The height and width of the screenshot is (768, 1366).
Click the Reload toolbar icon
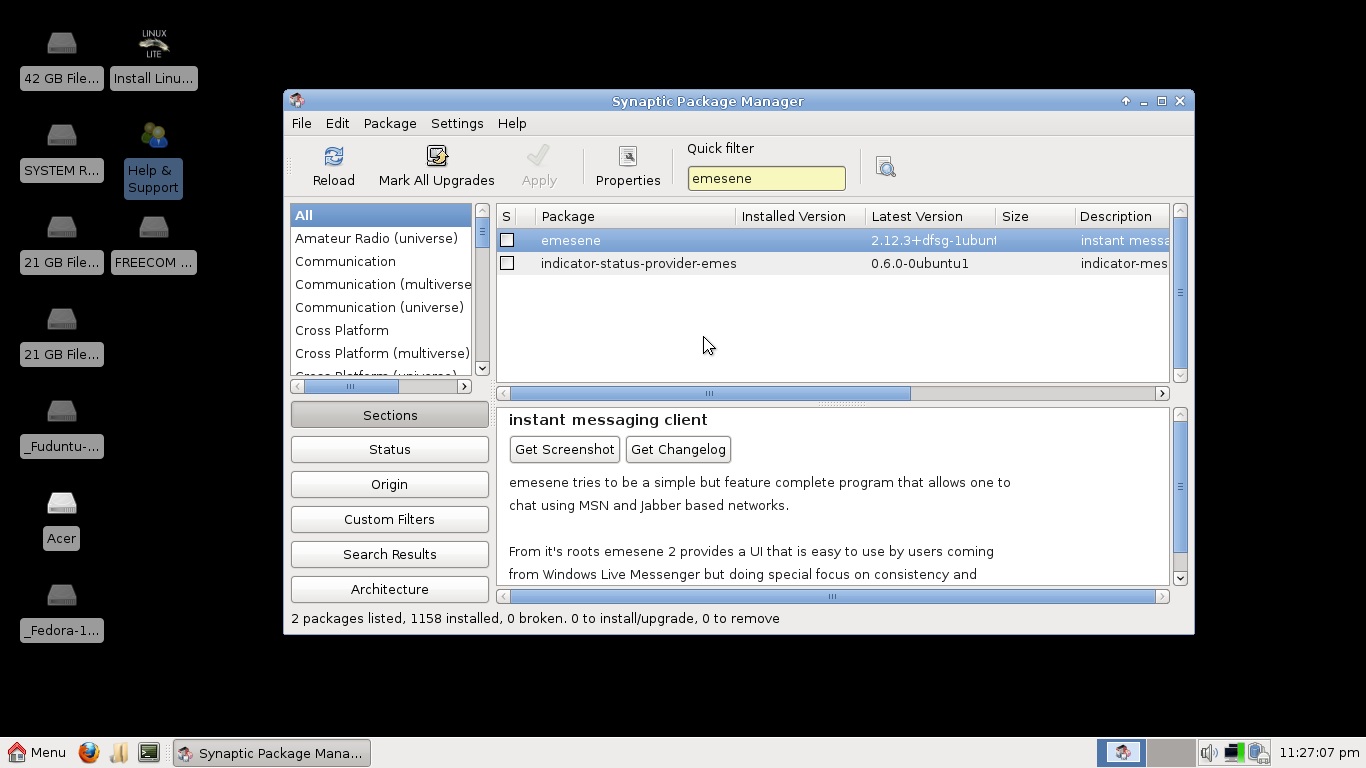[333, 156]
